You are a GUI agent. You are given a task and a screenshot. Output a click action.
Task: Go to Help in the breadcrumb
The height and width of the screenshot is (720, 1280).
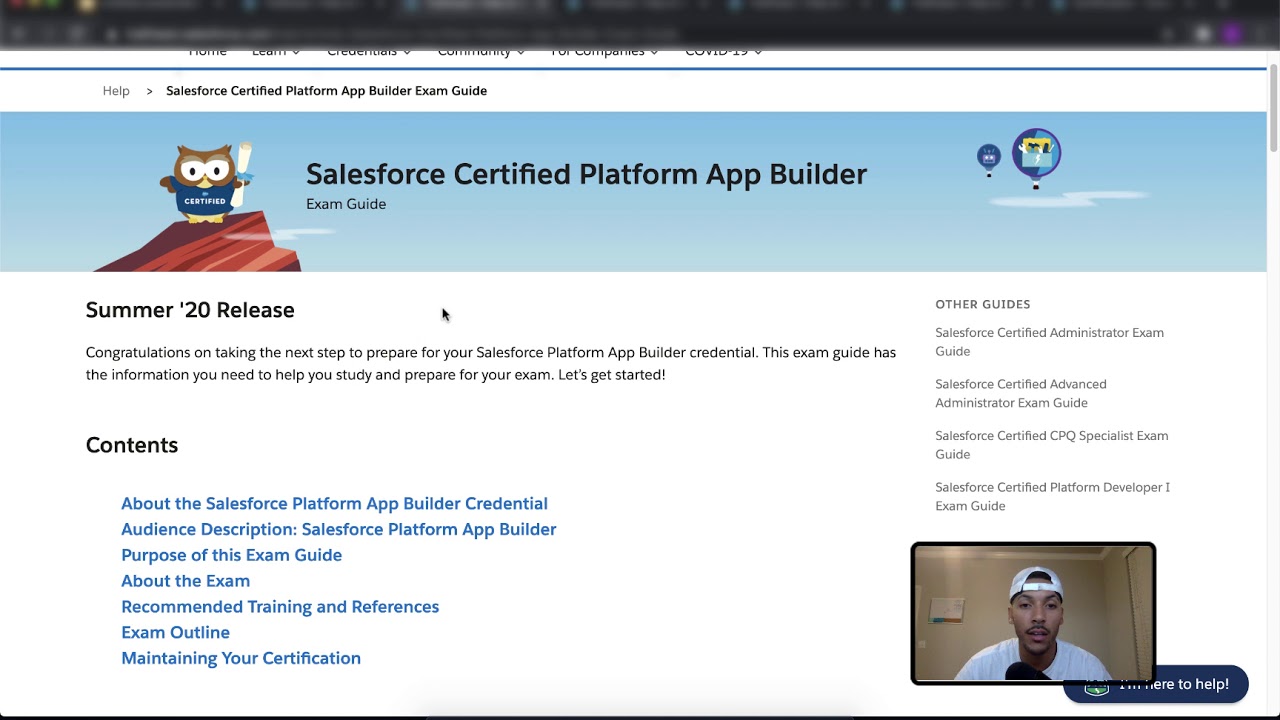(x=116, y=91)
